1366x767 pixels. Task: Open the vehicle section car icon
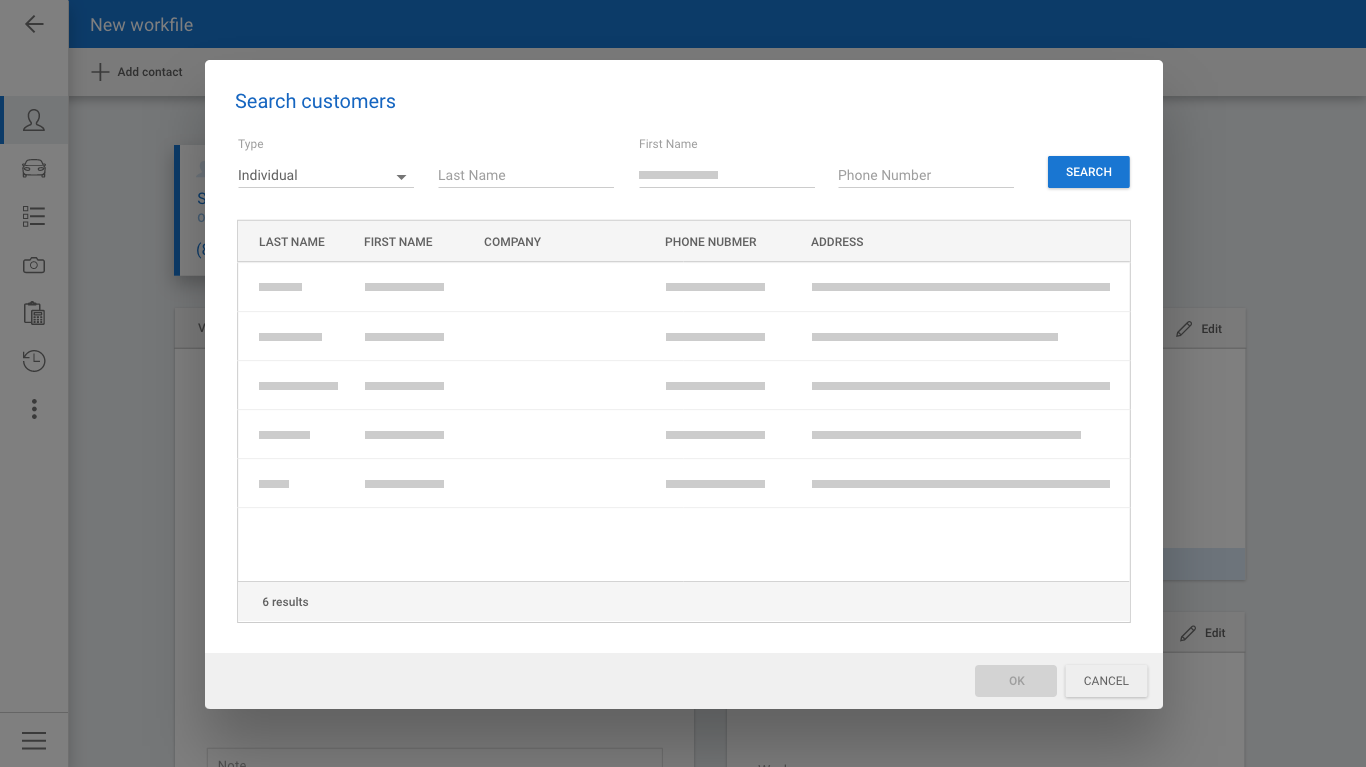pos(34,168)
